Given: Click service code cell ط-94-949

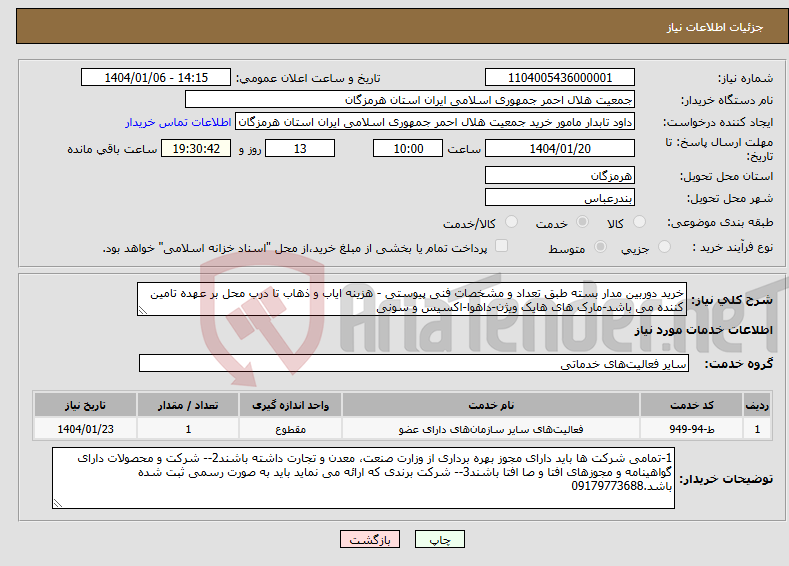Looking at the screenshot, I should [x=692, y=429].
